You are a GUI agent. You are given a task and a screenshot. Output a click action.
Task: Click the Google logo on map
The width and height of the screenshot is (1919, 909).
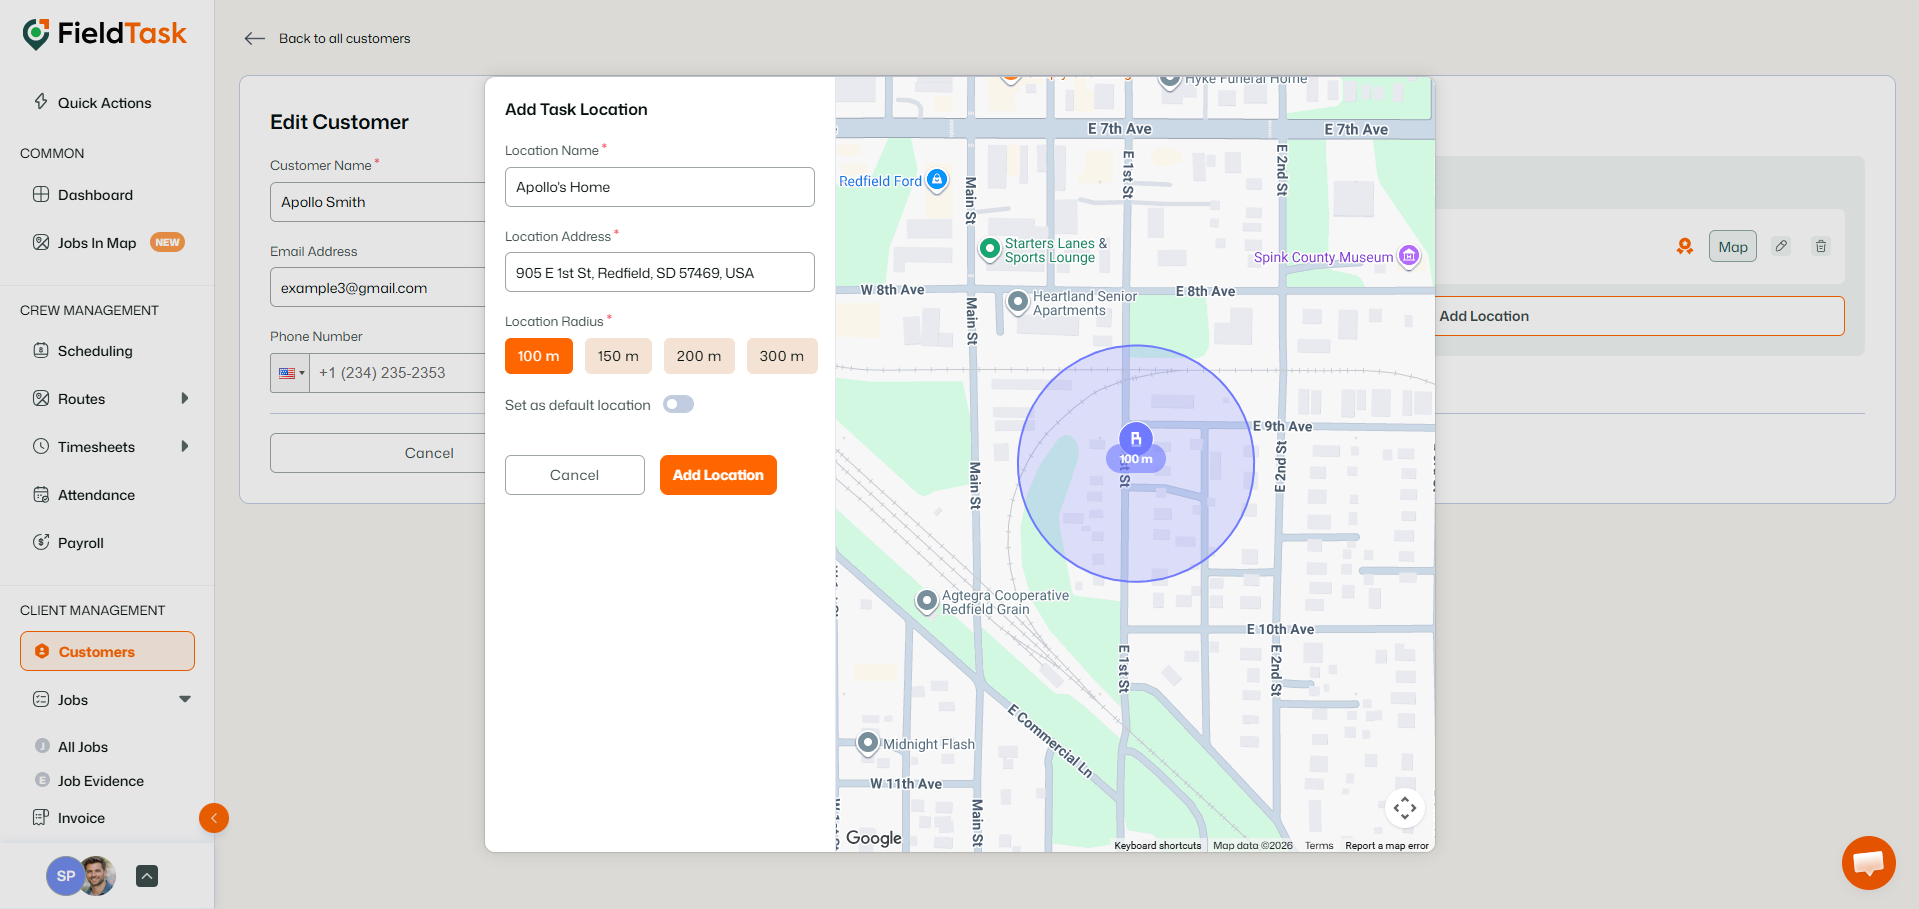click(x=874, y=838)
